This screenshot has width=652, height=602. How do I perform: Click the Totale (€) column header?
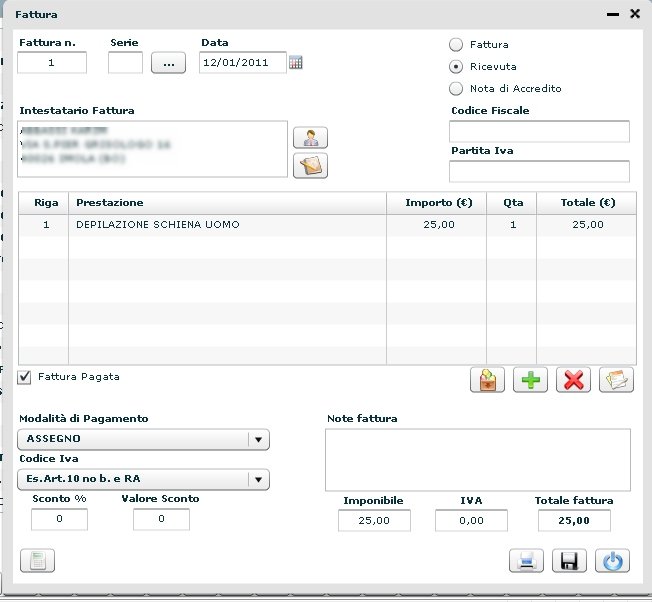(587, 203)
